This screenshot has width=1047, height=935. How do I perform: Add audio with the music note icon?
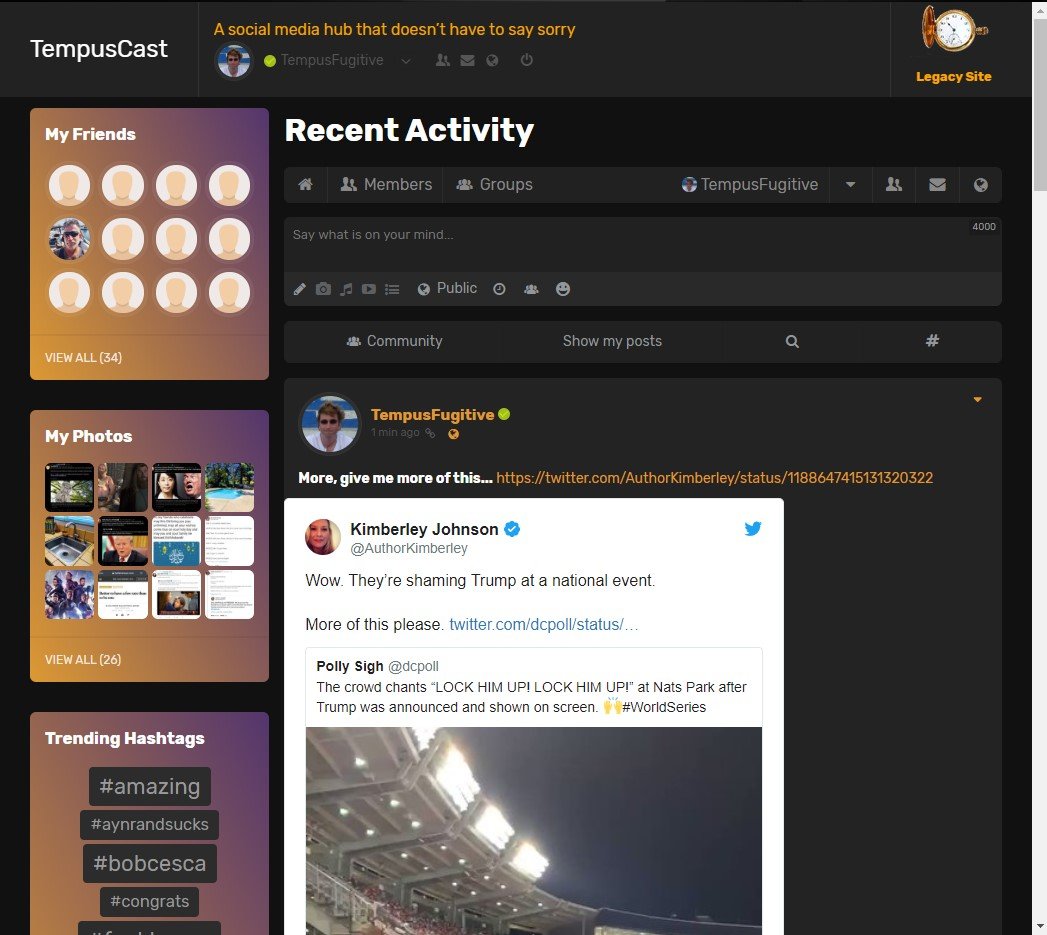tap(346, 289)
